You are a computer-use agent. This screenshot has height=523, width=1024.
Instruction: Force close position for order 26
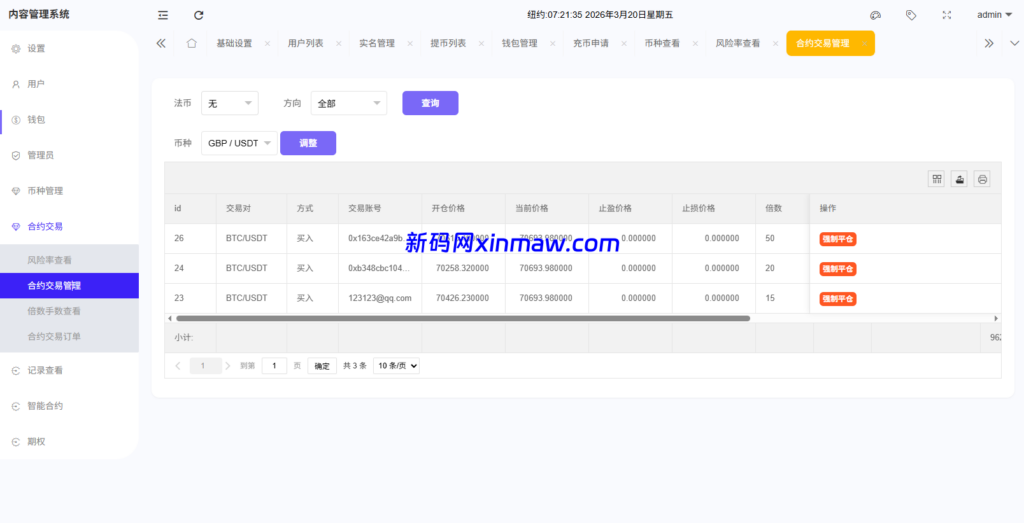click(838, 239)
